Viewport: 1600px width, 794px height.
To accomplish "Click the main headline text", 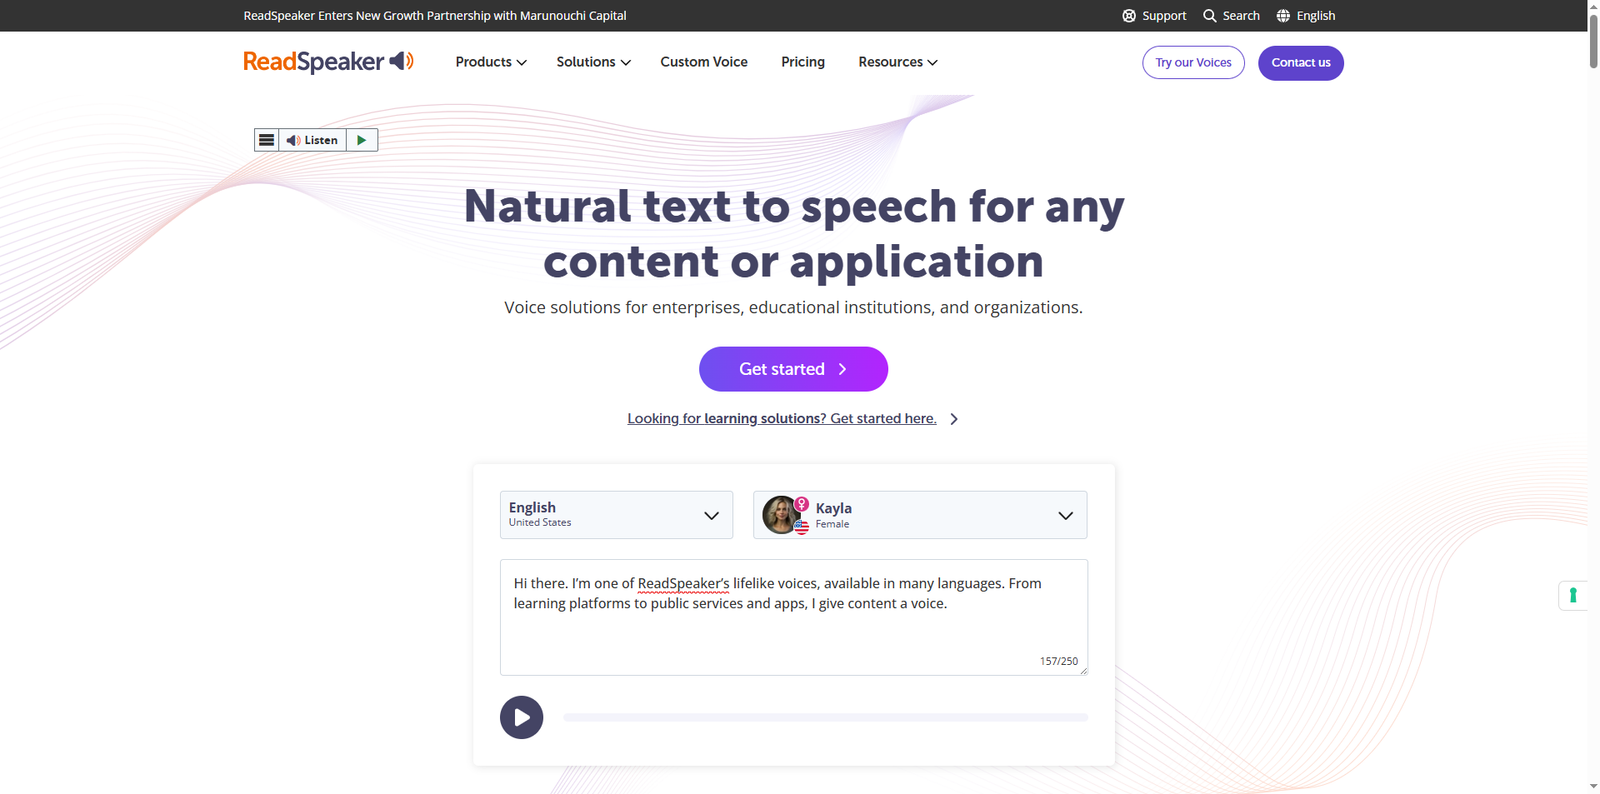I will (794, 233).
